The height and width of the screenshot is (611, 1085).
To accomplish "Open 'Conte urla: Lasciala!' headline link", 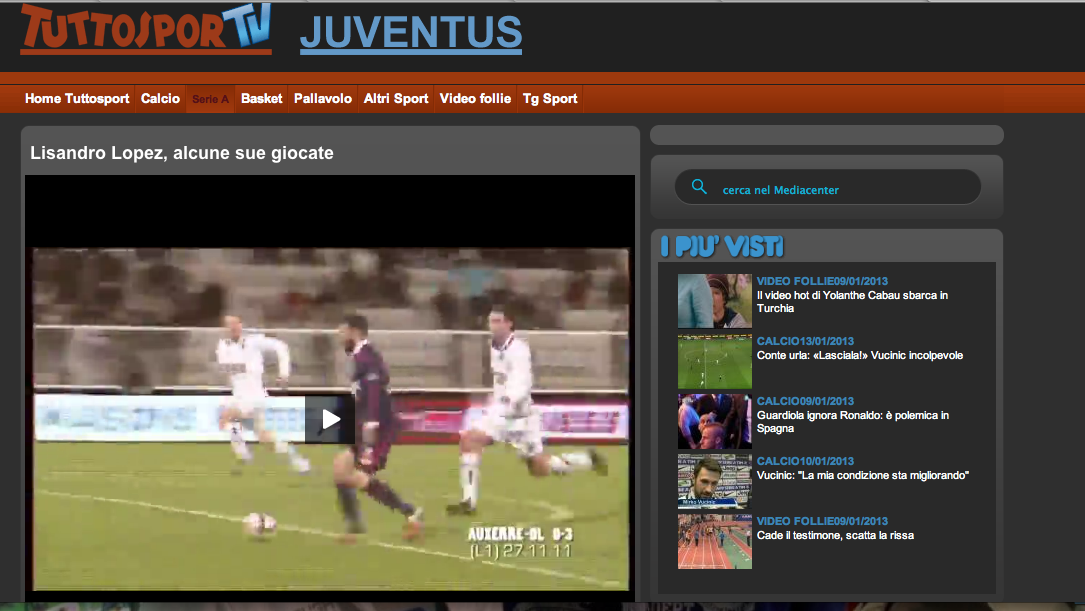I will click(859, 355).
